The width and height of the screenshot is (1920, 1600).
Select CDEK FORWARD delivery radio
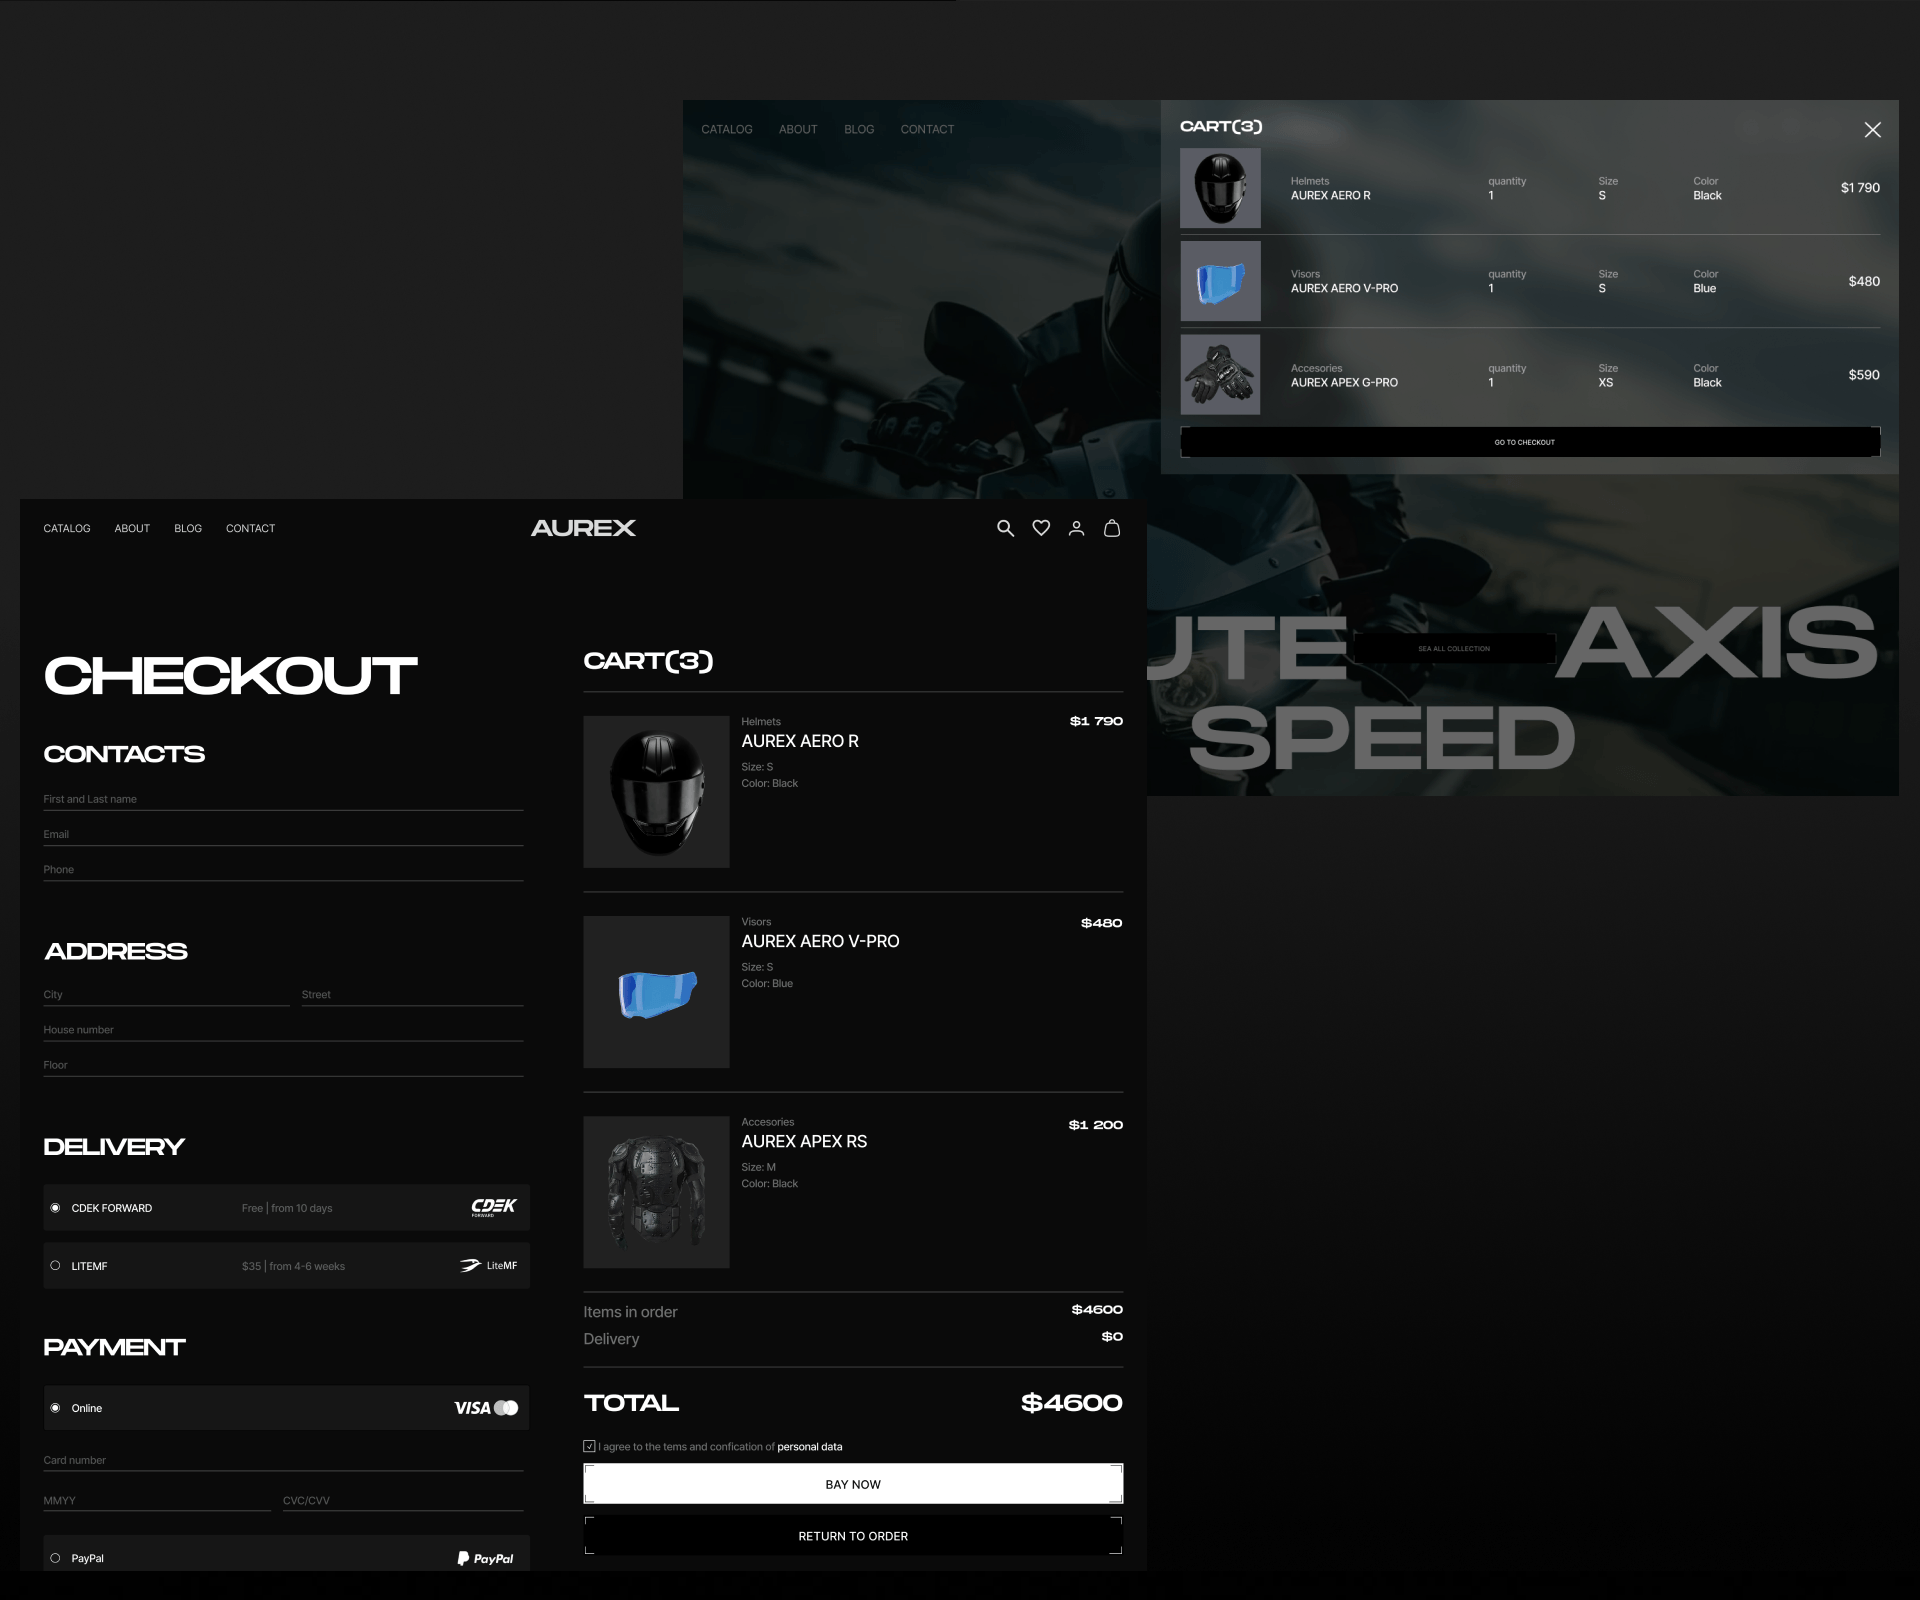[x=56, y=1208]
